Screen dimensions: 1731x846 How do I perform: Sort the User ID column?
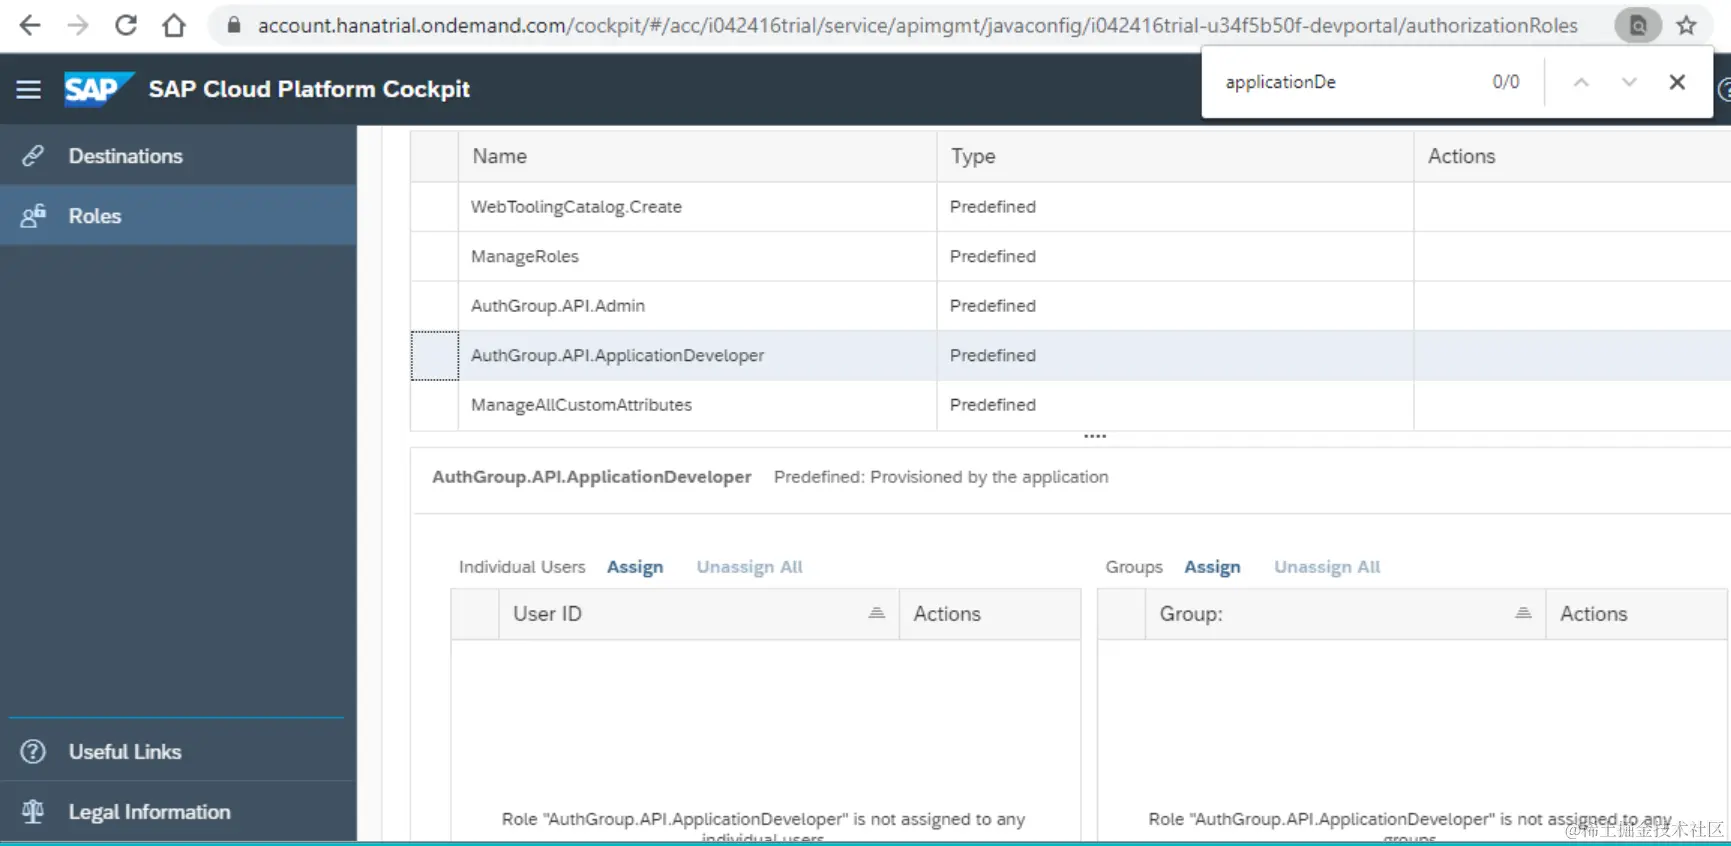pyautogui.click(x=876, y=614)
